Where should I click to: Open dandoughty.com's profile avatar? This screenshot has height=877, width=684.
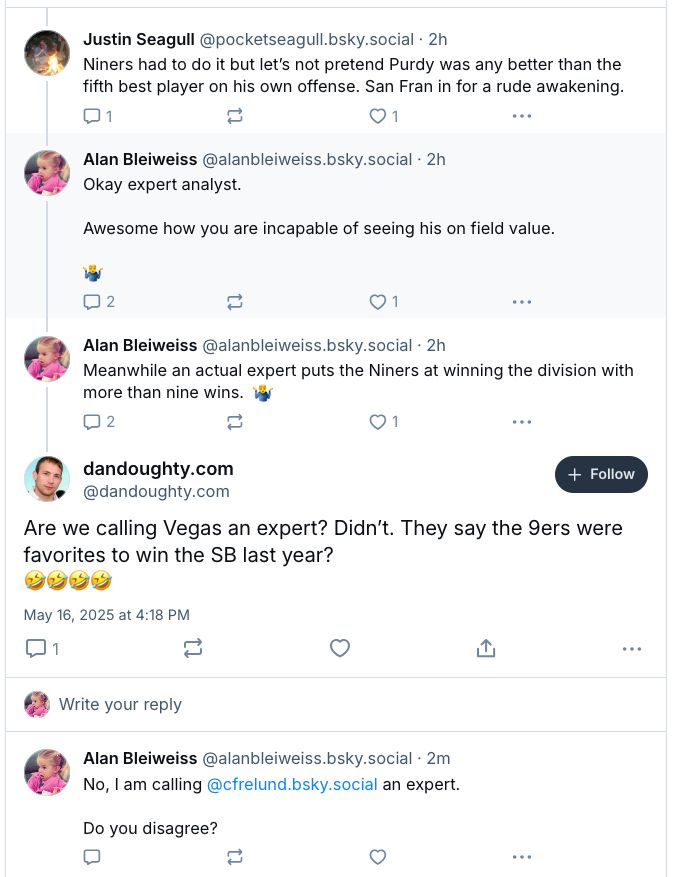[47, 479]
